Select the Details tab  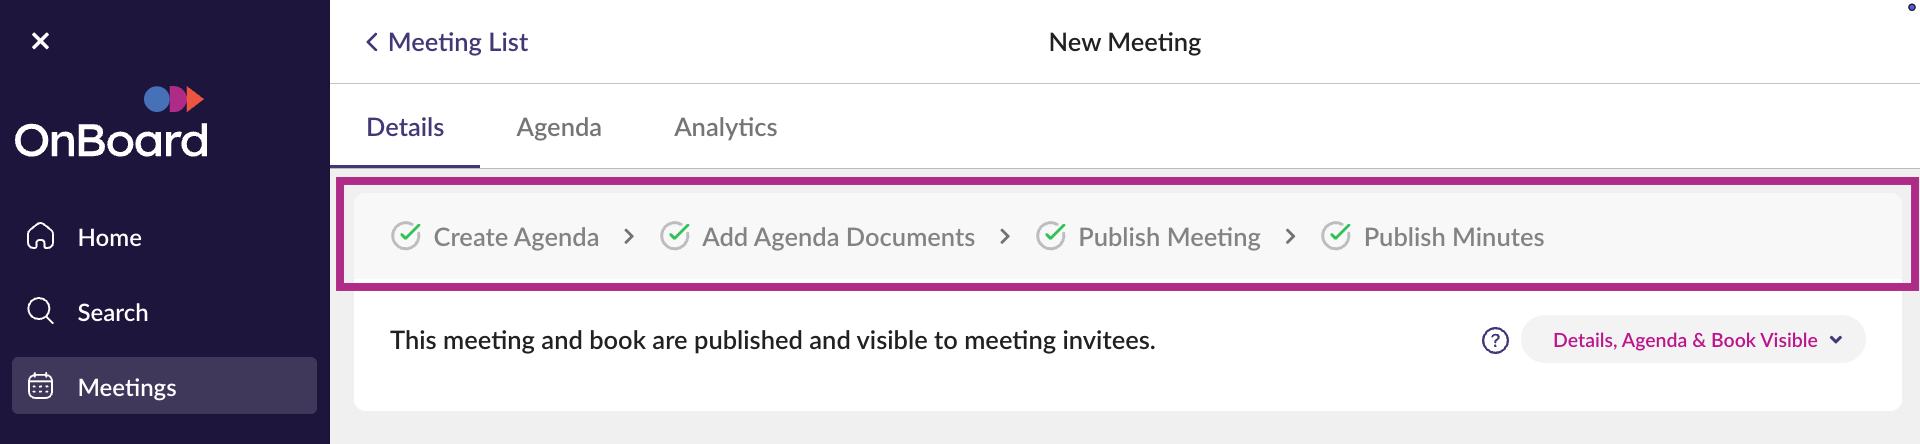point(405,127)
